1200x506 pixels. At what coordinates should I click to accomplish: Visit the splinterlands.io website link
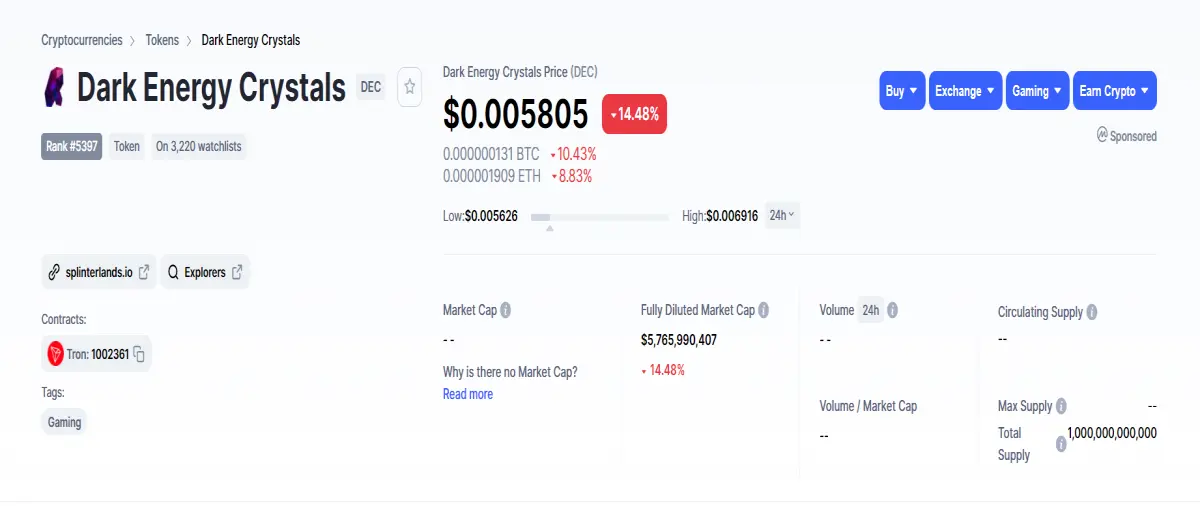(99, 272)
